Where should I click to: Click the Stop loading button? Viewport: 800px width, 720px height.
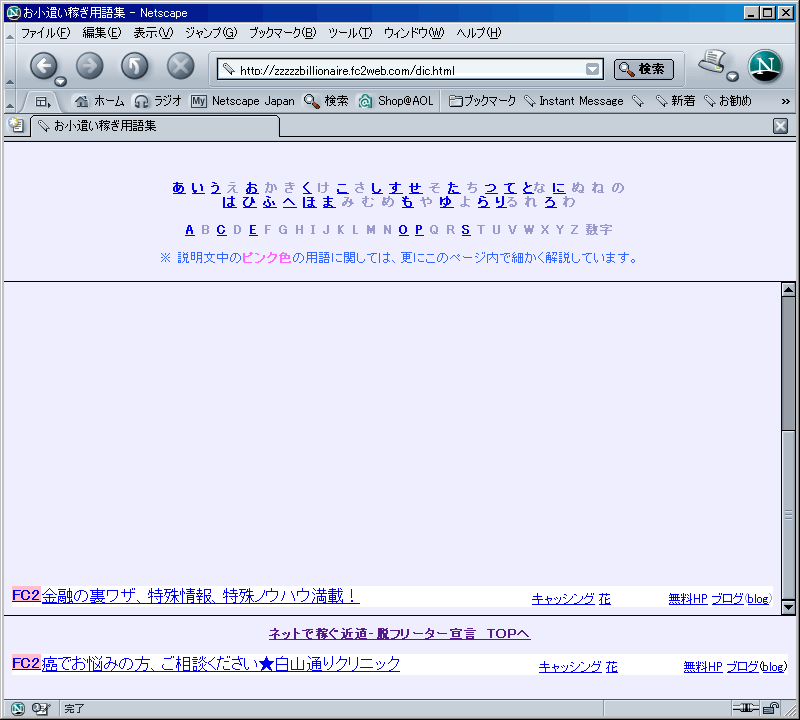coord(181,66)
